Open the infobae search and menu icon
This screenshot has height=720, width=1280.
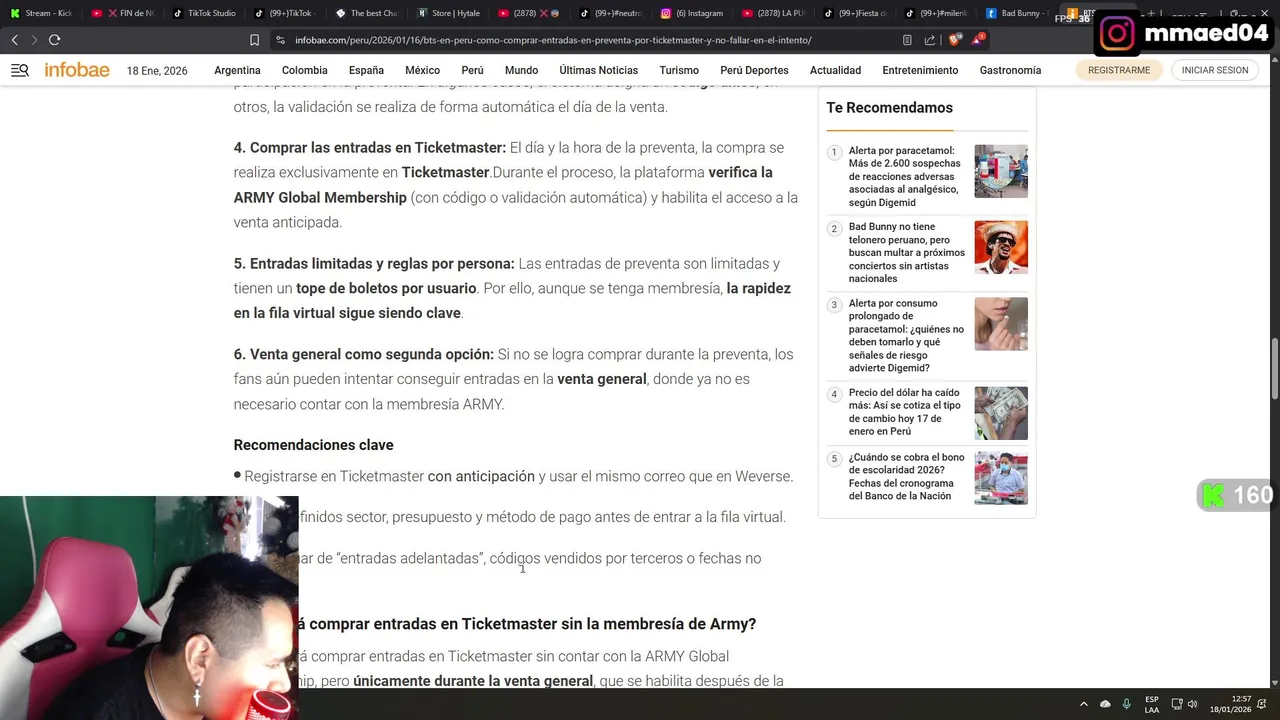20,70
